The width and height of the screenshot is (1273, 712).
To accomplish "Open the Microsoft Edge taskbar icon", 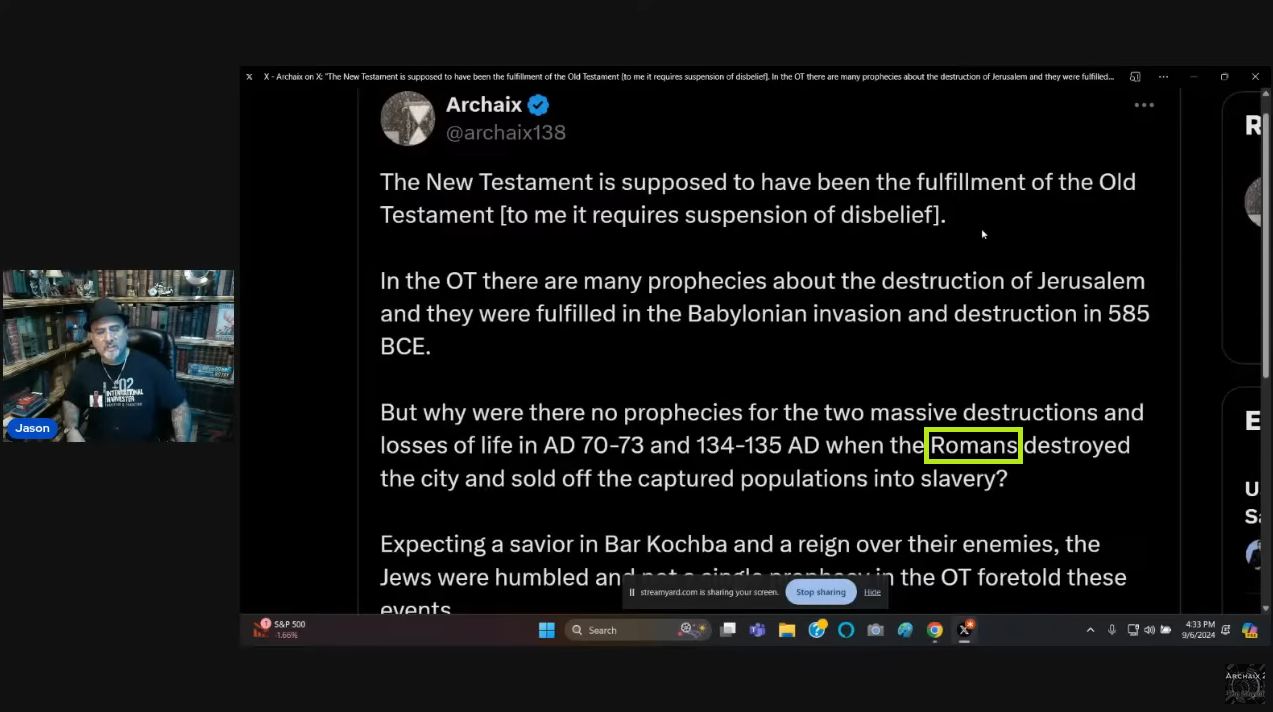I will [906, 630].
